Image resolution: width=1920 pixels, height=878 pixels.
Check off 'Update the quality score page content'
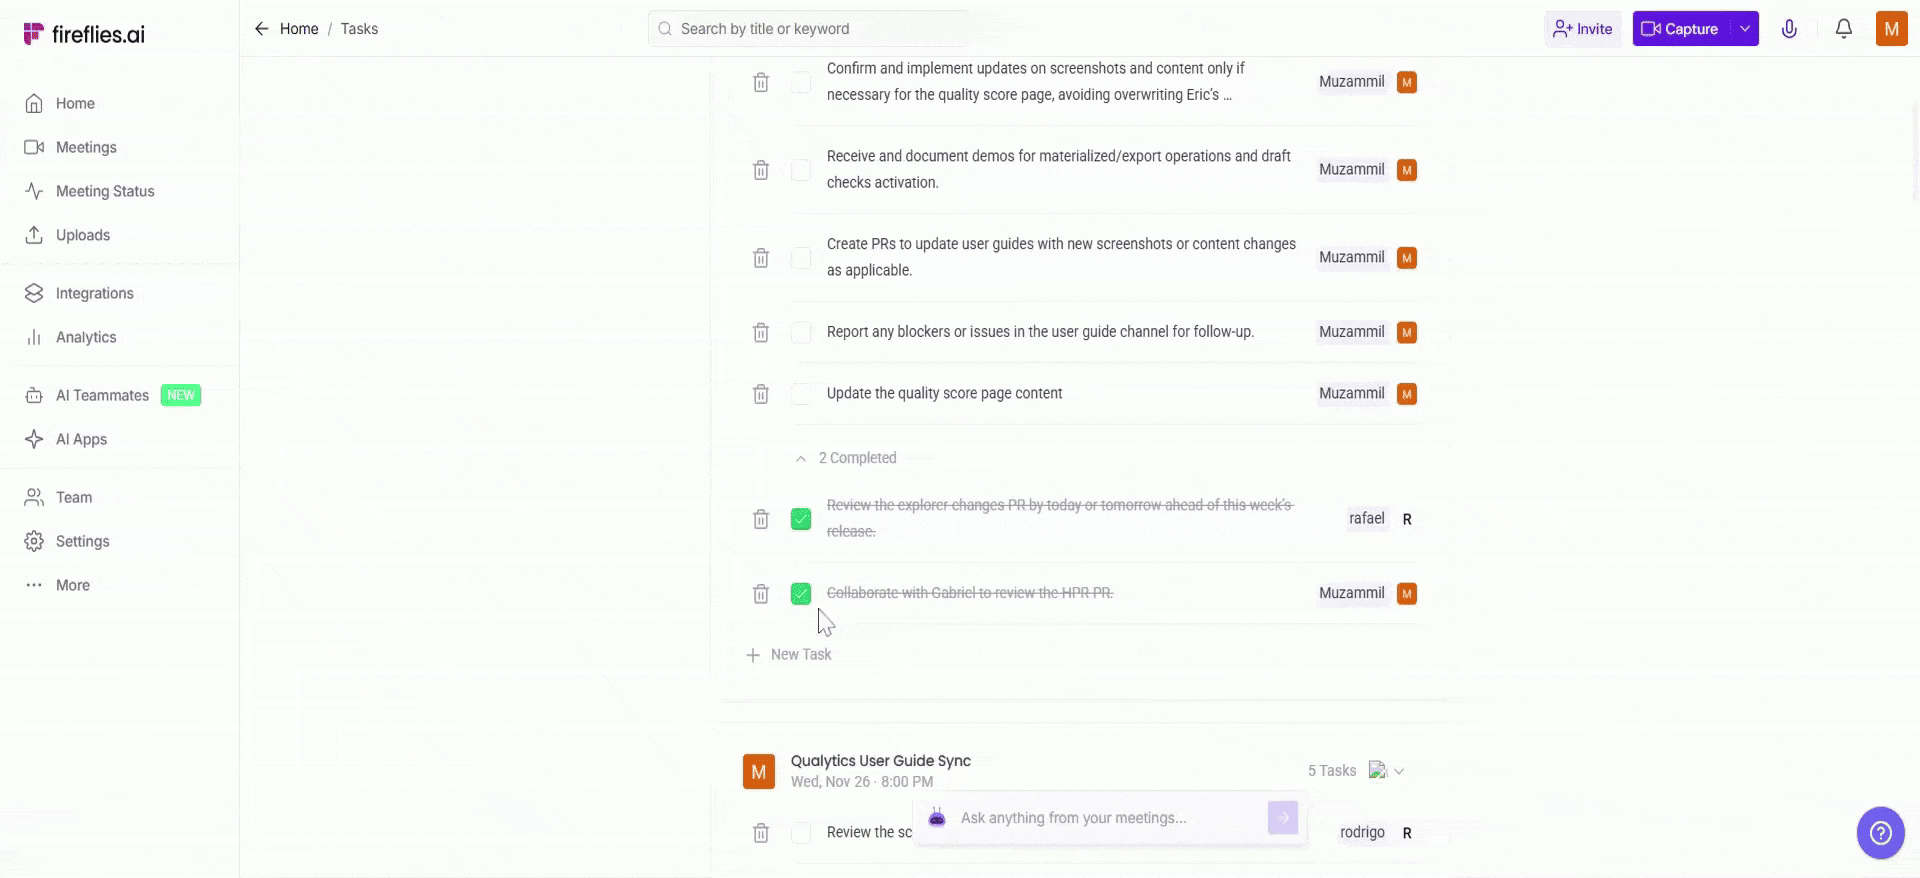[x=801, y=394]
